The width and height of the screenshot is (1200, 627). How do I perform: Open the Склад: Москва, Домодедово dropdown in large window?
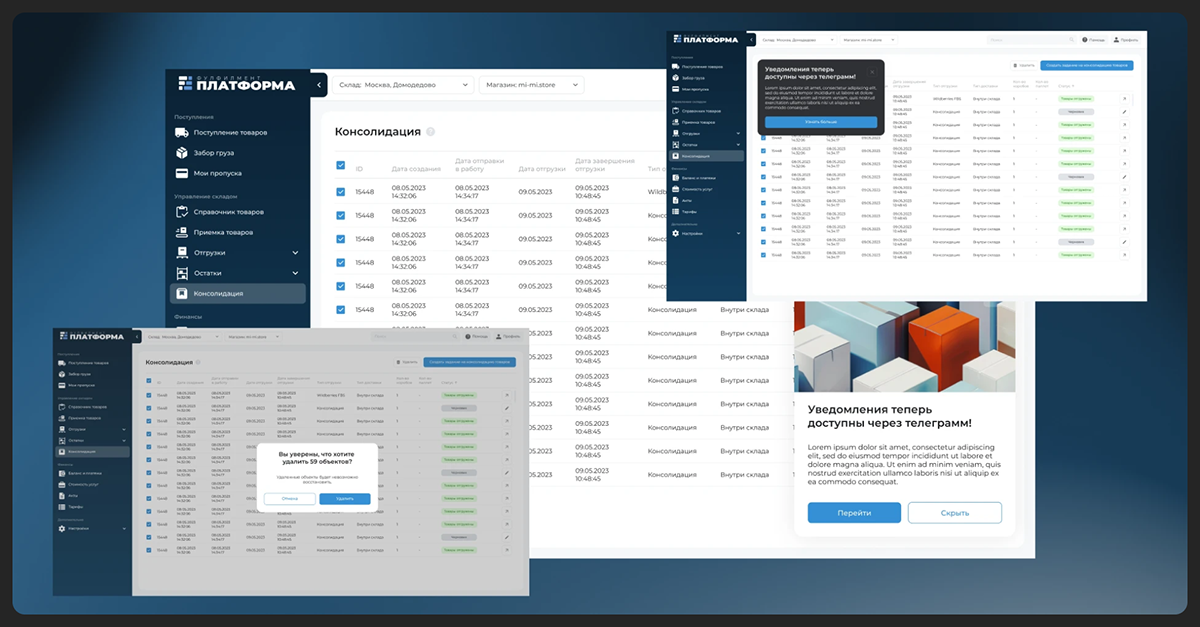click(401, 85)
